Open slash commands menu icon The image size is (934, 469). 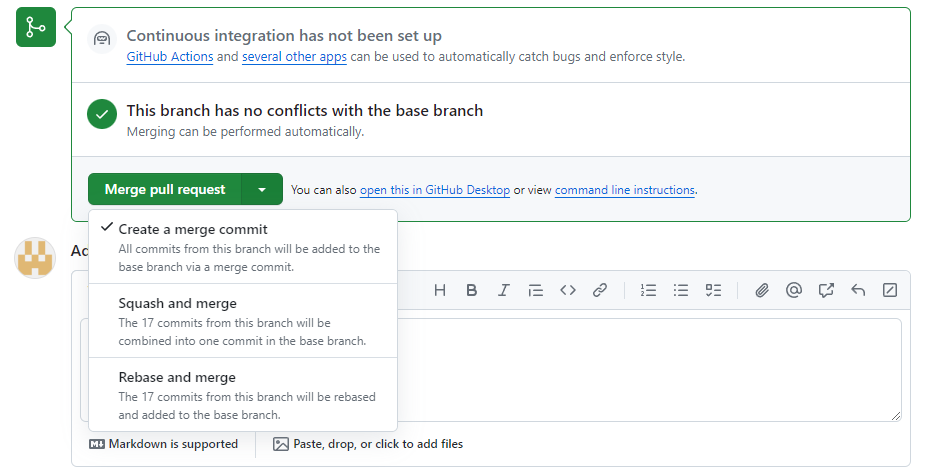(890, 290)
